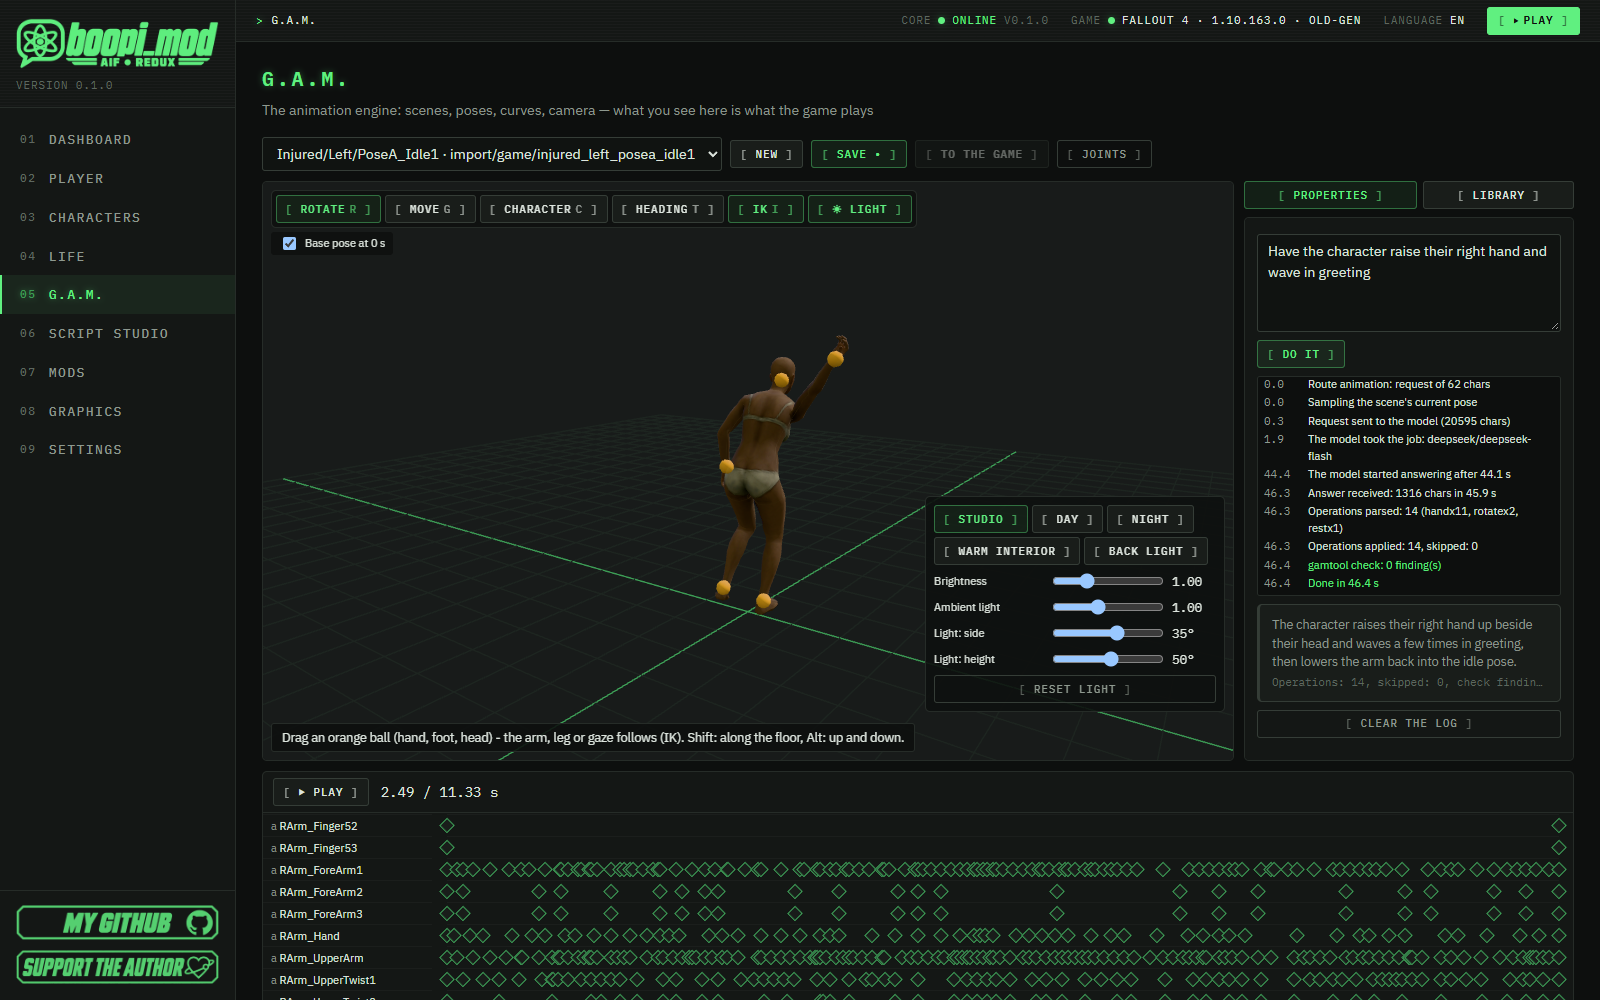Switch to the Properties tab
1600x1000 pixels.
[1330, 195]
